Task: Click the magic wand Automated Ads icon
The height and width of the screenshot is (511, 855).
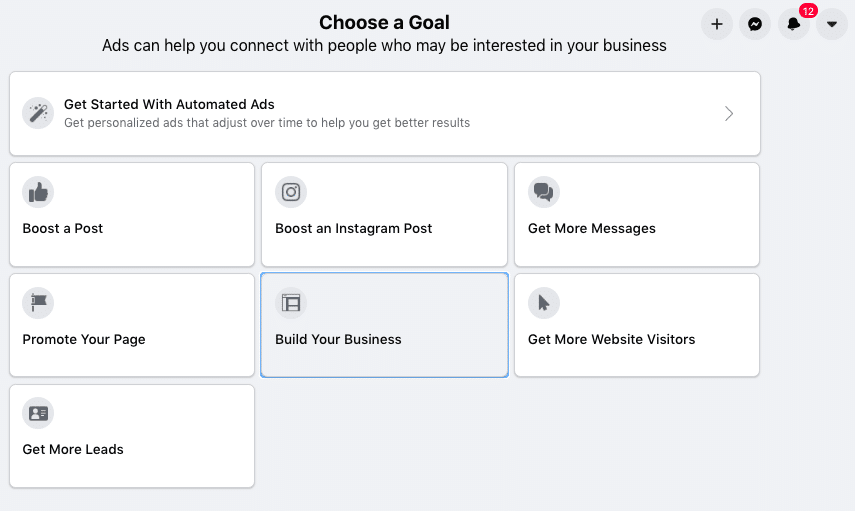Action: tap(38, 113)
